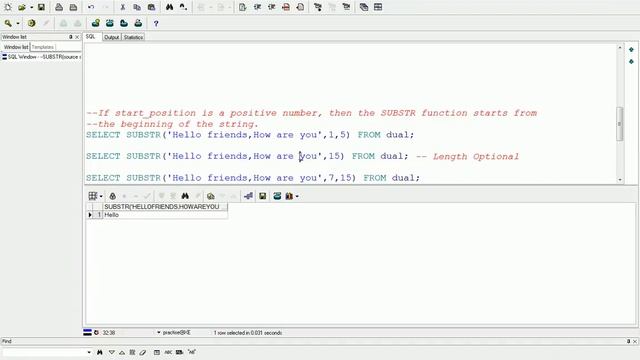
Task: Paste clipboard with the Paste icon
Action: pos(151,7)
